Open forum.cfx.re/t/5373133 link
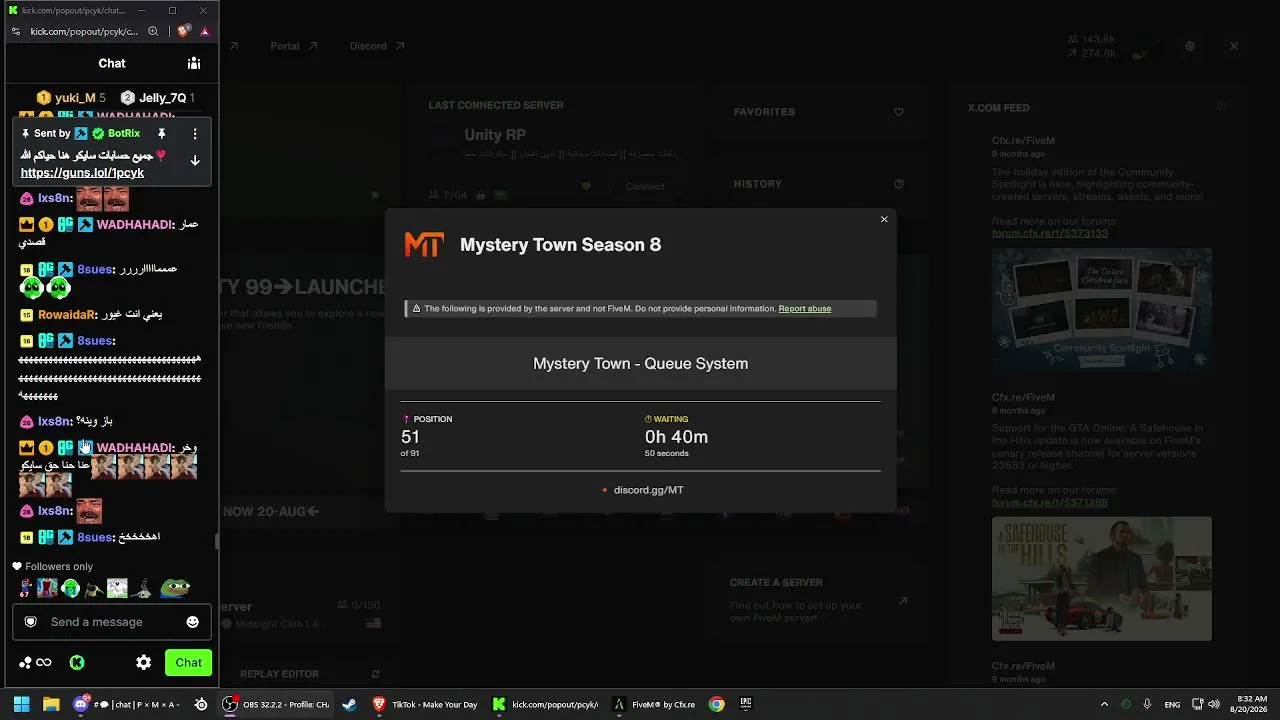The image size is (1280, 720). click(x=1050, y=233)
